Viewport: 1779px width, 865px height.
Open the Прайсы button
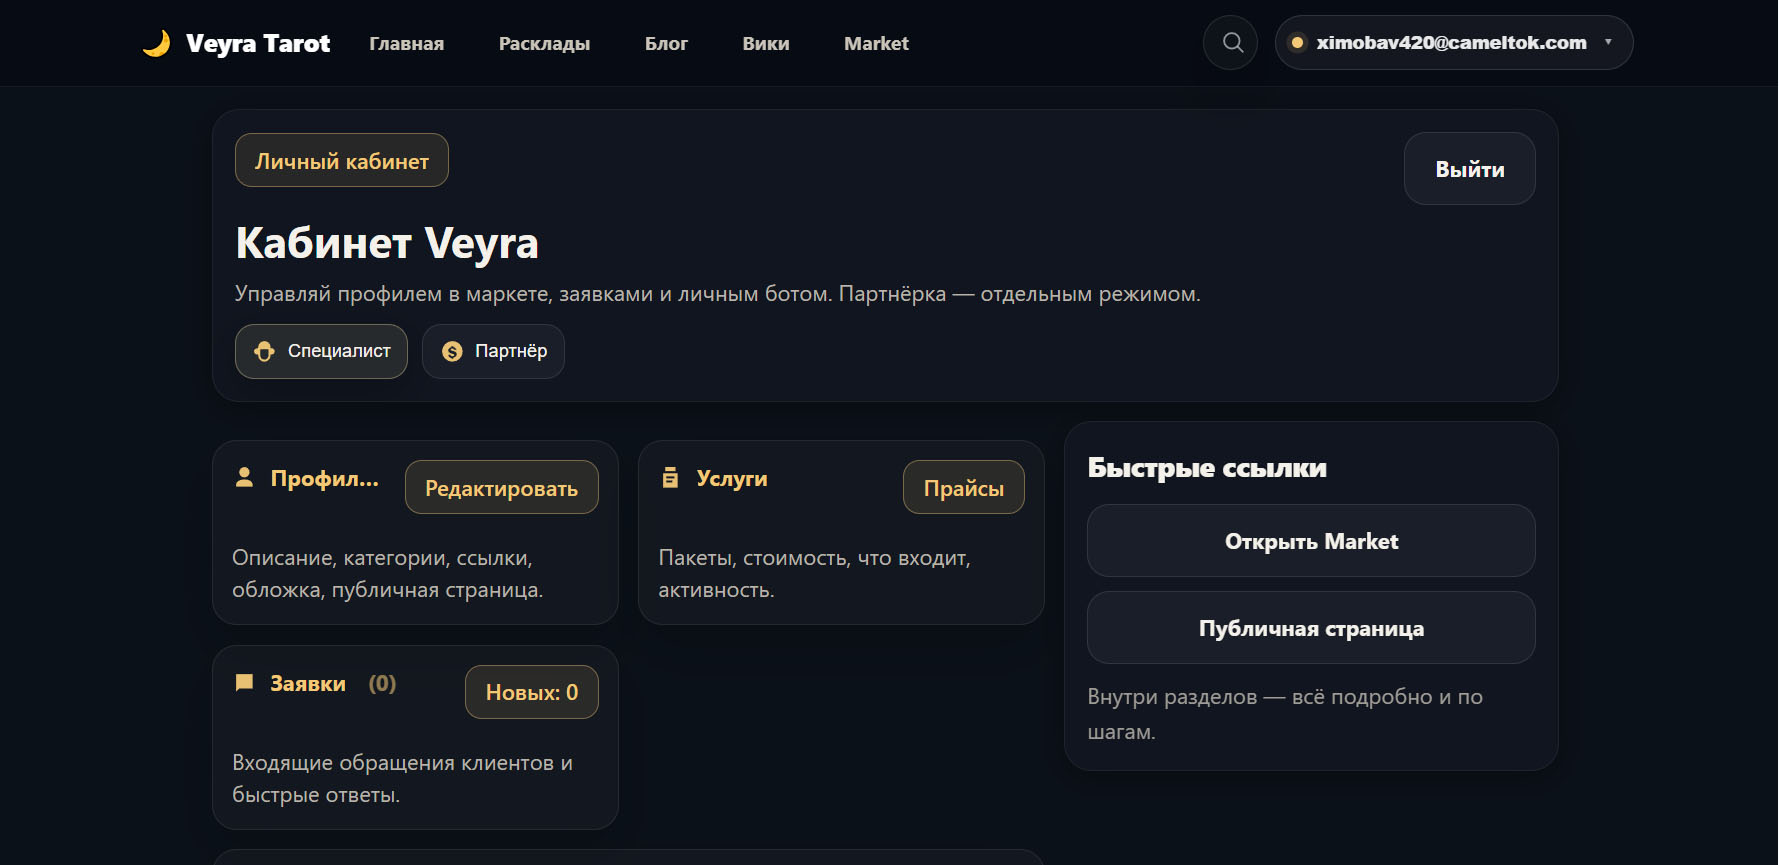(x=964, y=487)
